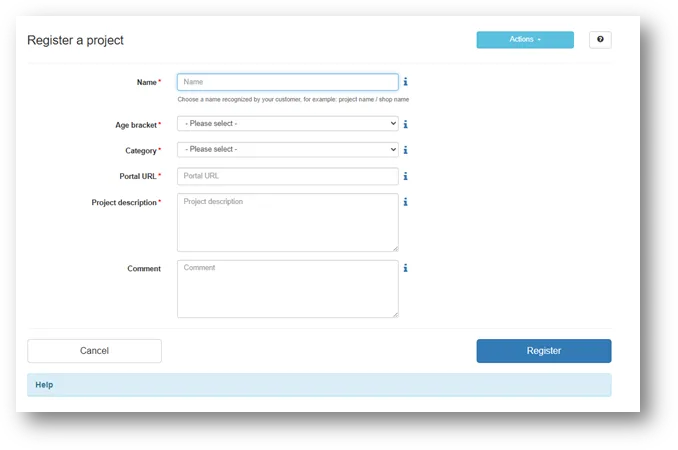Screen dimensions: 678x450
Task: Click the Category label
Action: [x=141, y=150]
